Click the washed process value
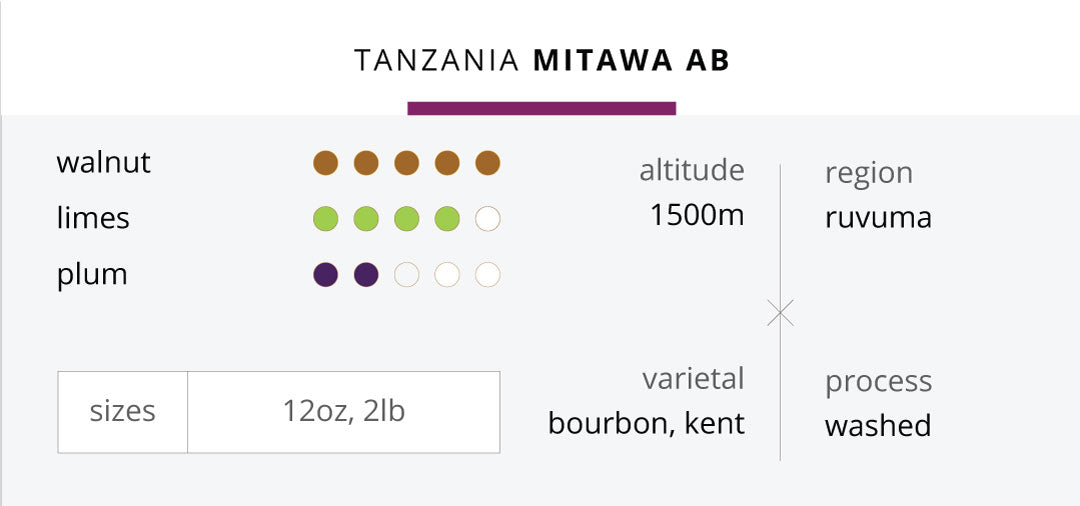Screen dimensions: 1080x506 [x=878, y=425]
